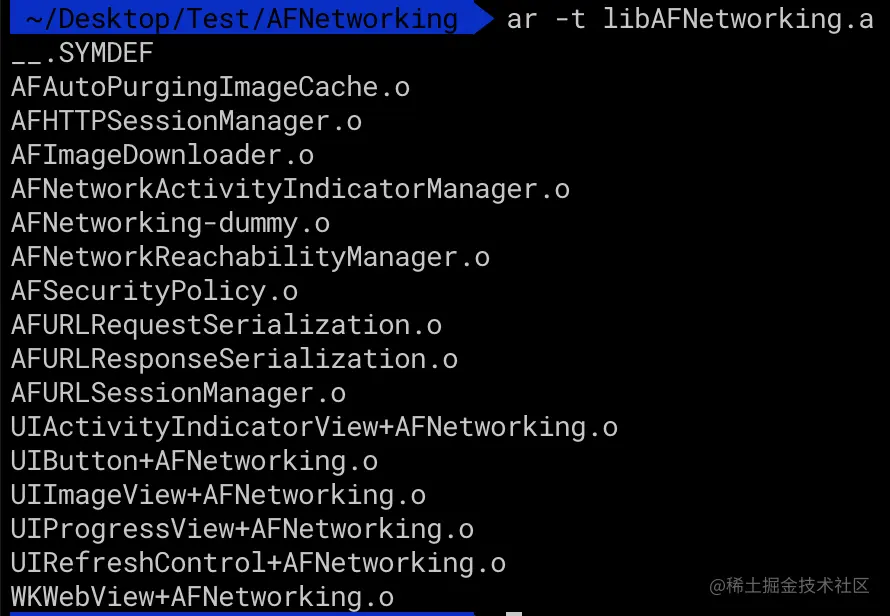Click UIActivityIndicatorView+AFNetworking.o line
Viewport: 890px width, 616px height.
pos(314,427)
